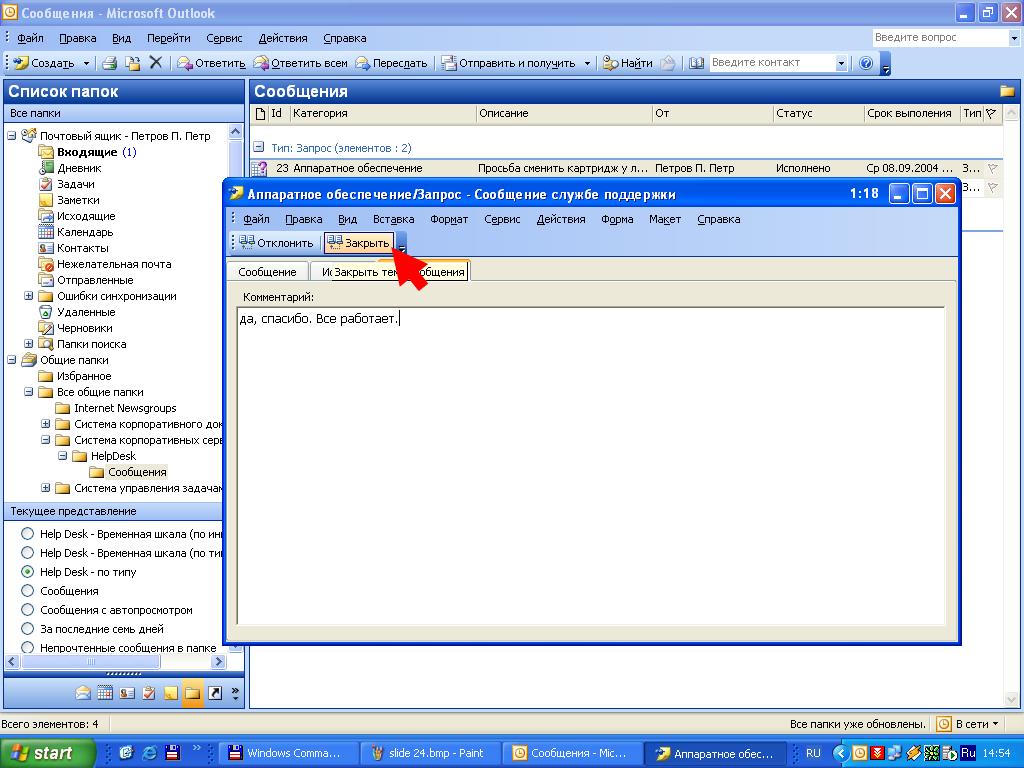Collapse the Почтовый ящик - Петров П. Петр tree
The height and width of the screenshot is (768, 1024).
[12, 136]
